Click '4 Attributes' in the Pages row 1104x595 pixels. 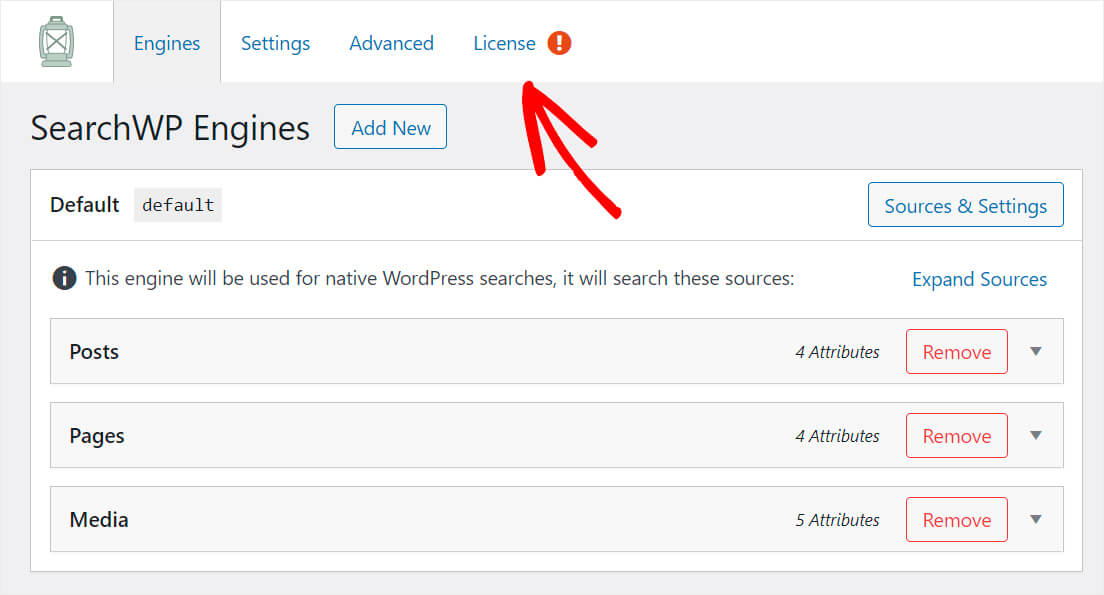(x=837, y=436)
